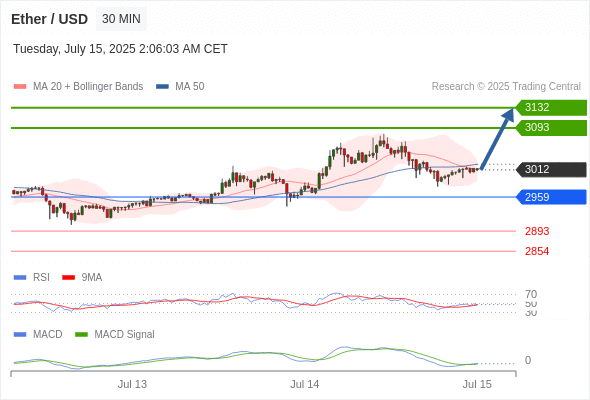The image size is (590, 400).
Task: Click the Jul 15 date axis label
Action: click(x=477, y=385)
